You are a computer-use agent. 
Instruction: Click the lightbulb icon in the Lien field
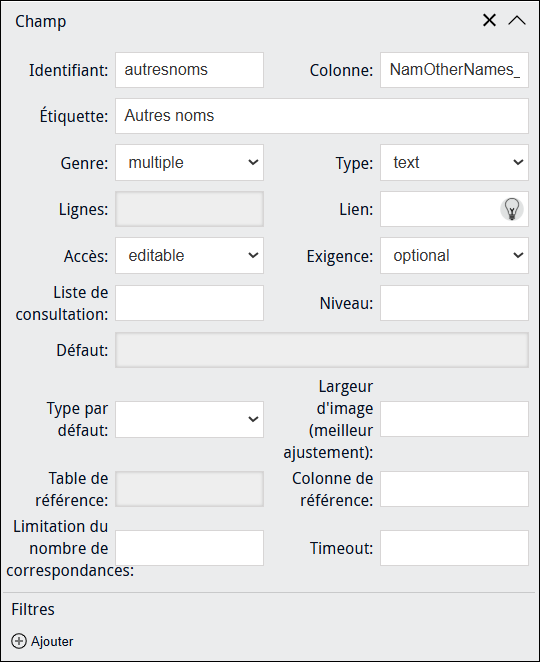[512, 209]
